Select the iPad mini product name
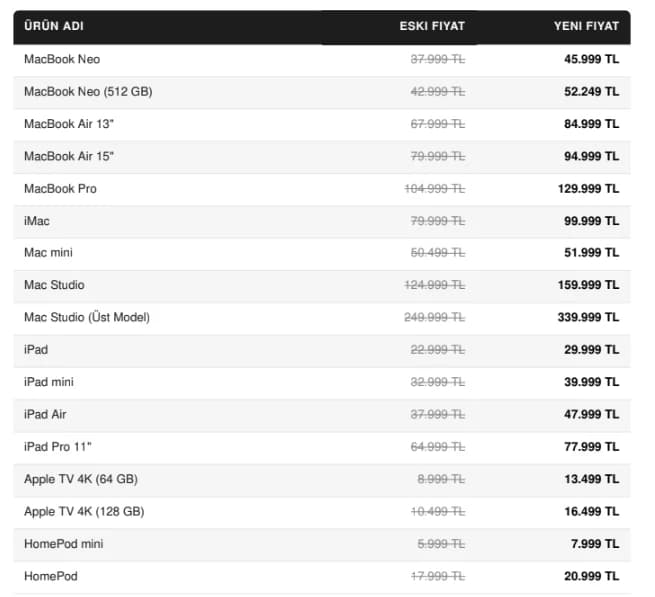 click(49, 382)
